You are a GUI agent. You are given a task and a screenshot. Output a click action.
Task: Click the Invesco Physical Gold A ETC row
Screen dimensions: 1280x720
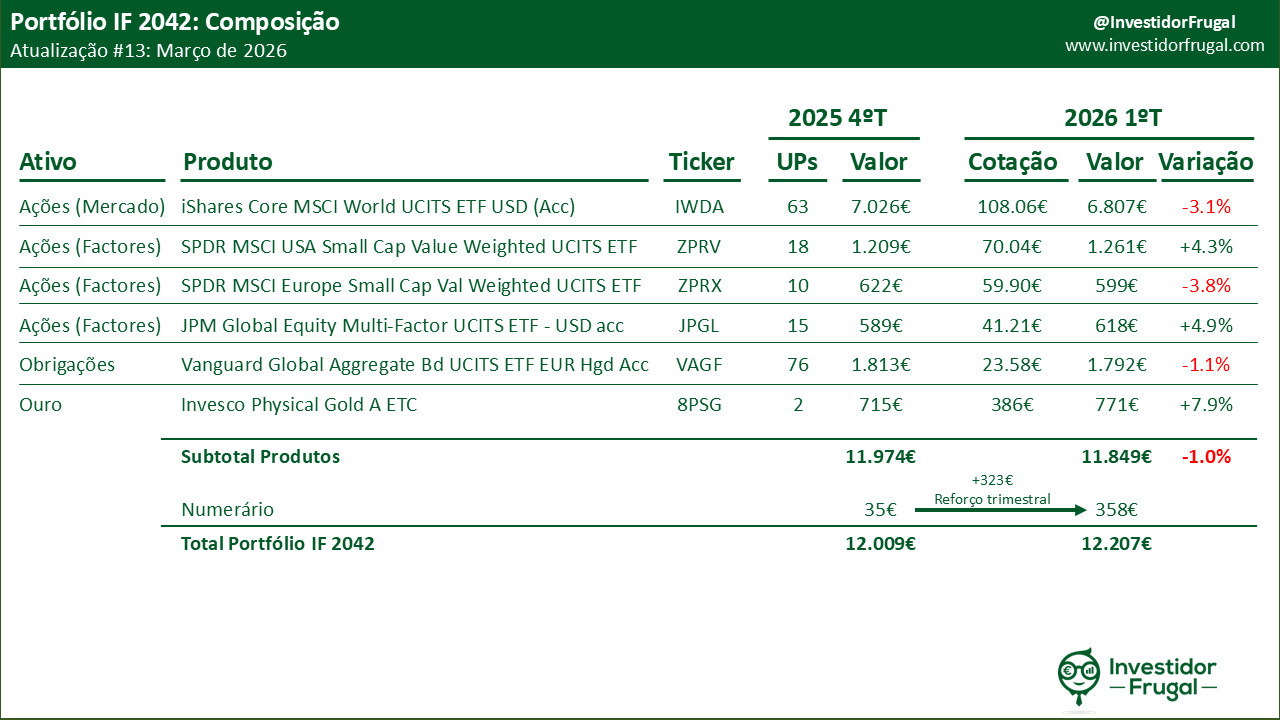coord(299,405)
